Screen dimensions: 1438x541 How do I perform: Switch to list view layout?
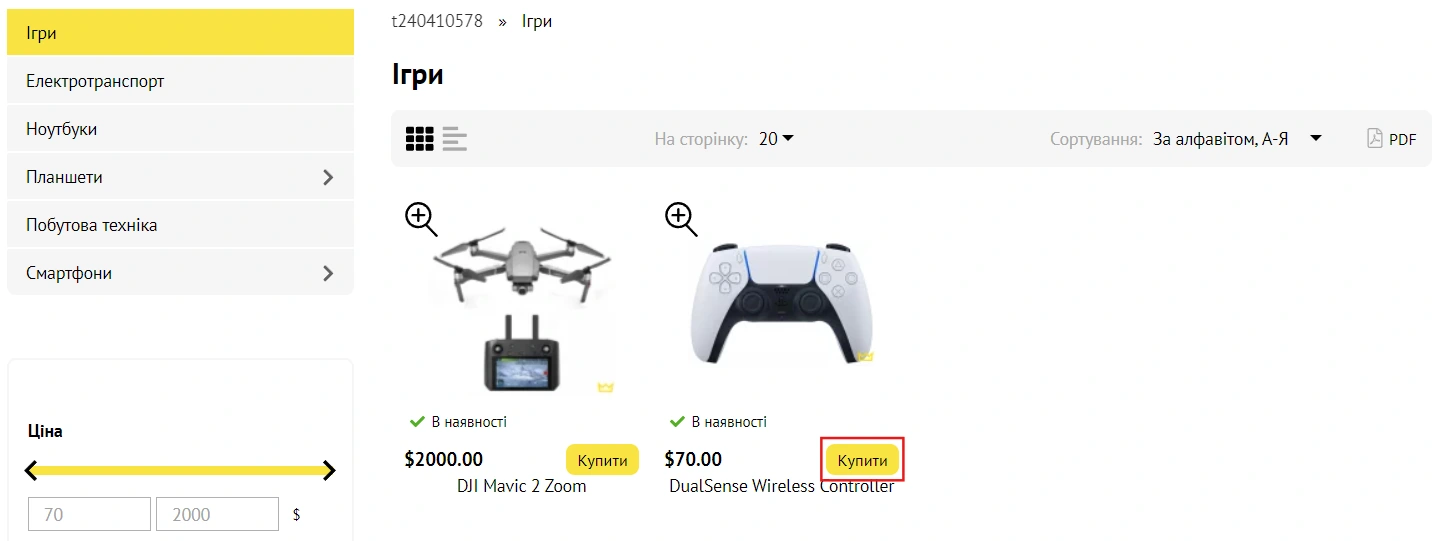pos(455,139)
